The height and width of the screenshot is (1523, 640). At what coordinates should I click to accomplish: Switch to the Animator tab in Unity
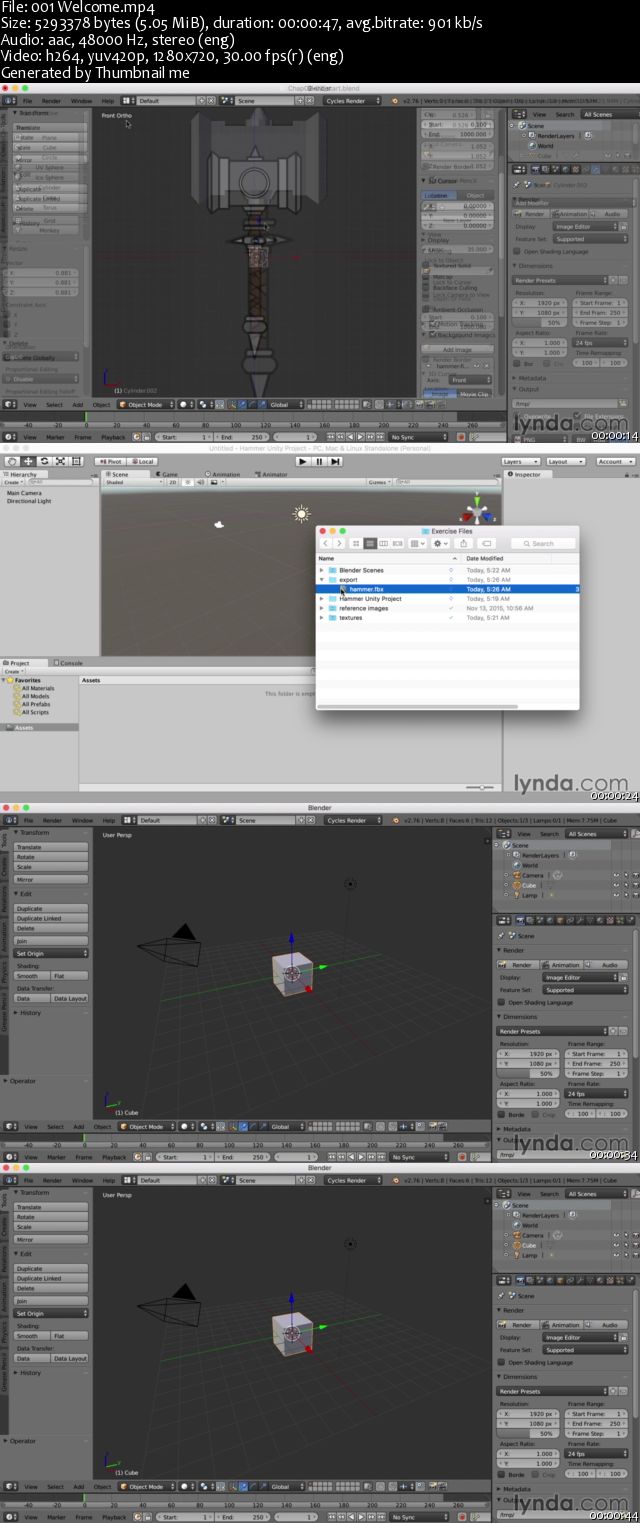[x=271, y=474]
